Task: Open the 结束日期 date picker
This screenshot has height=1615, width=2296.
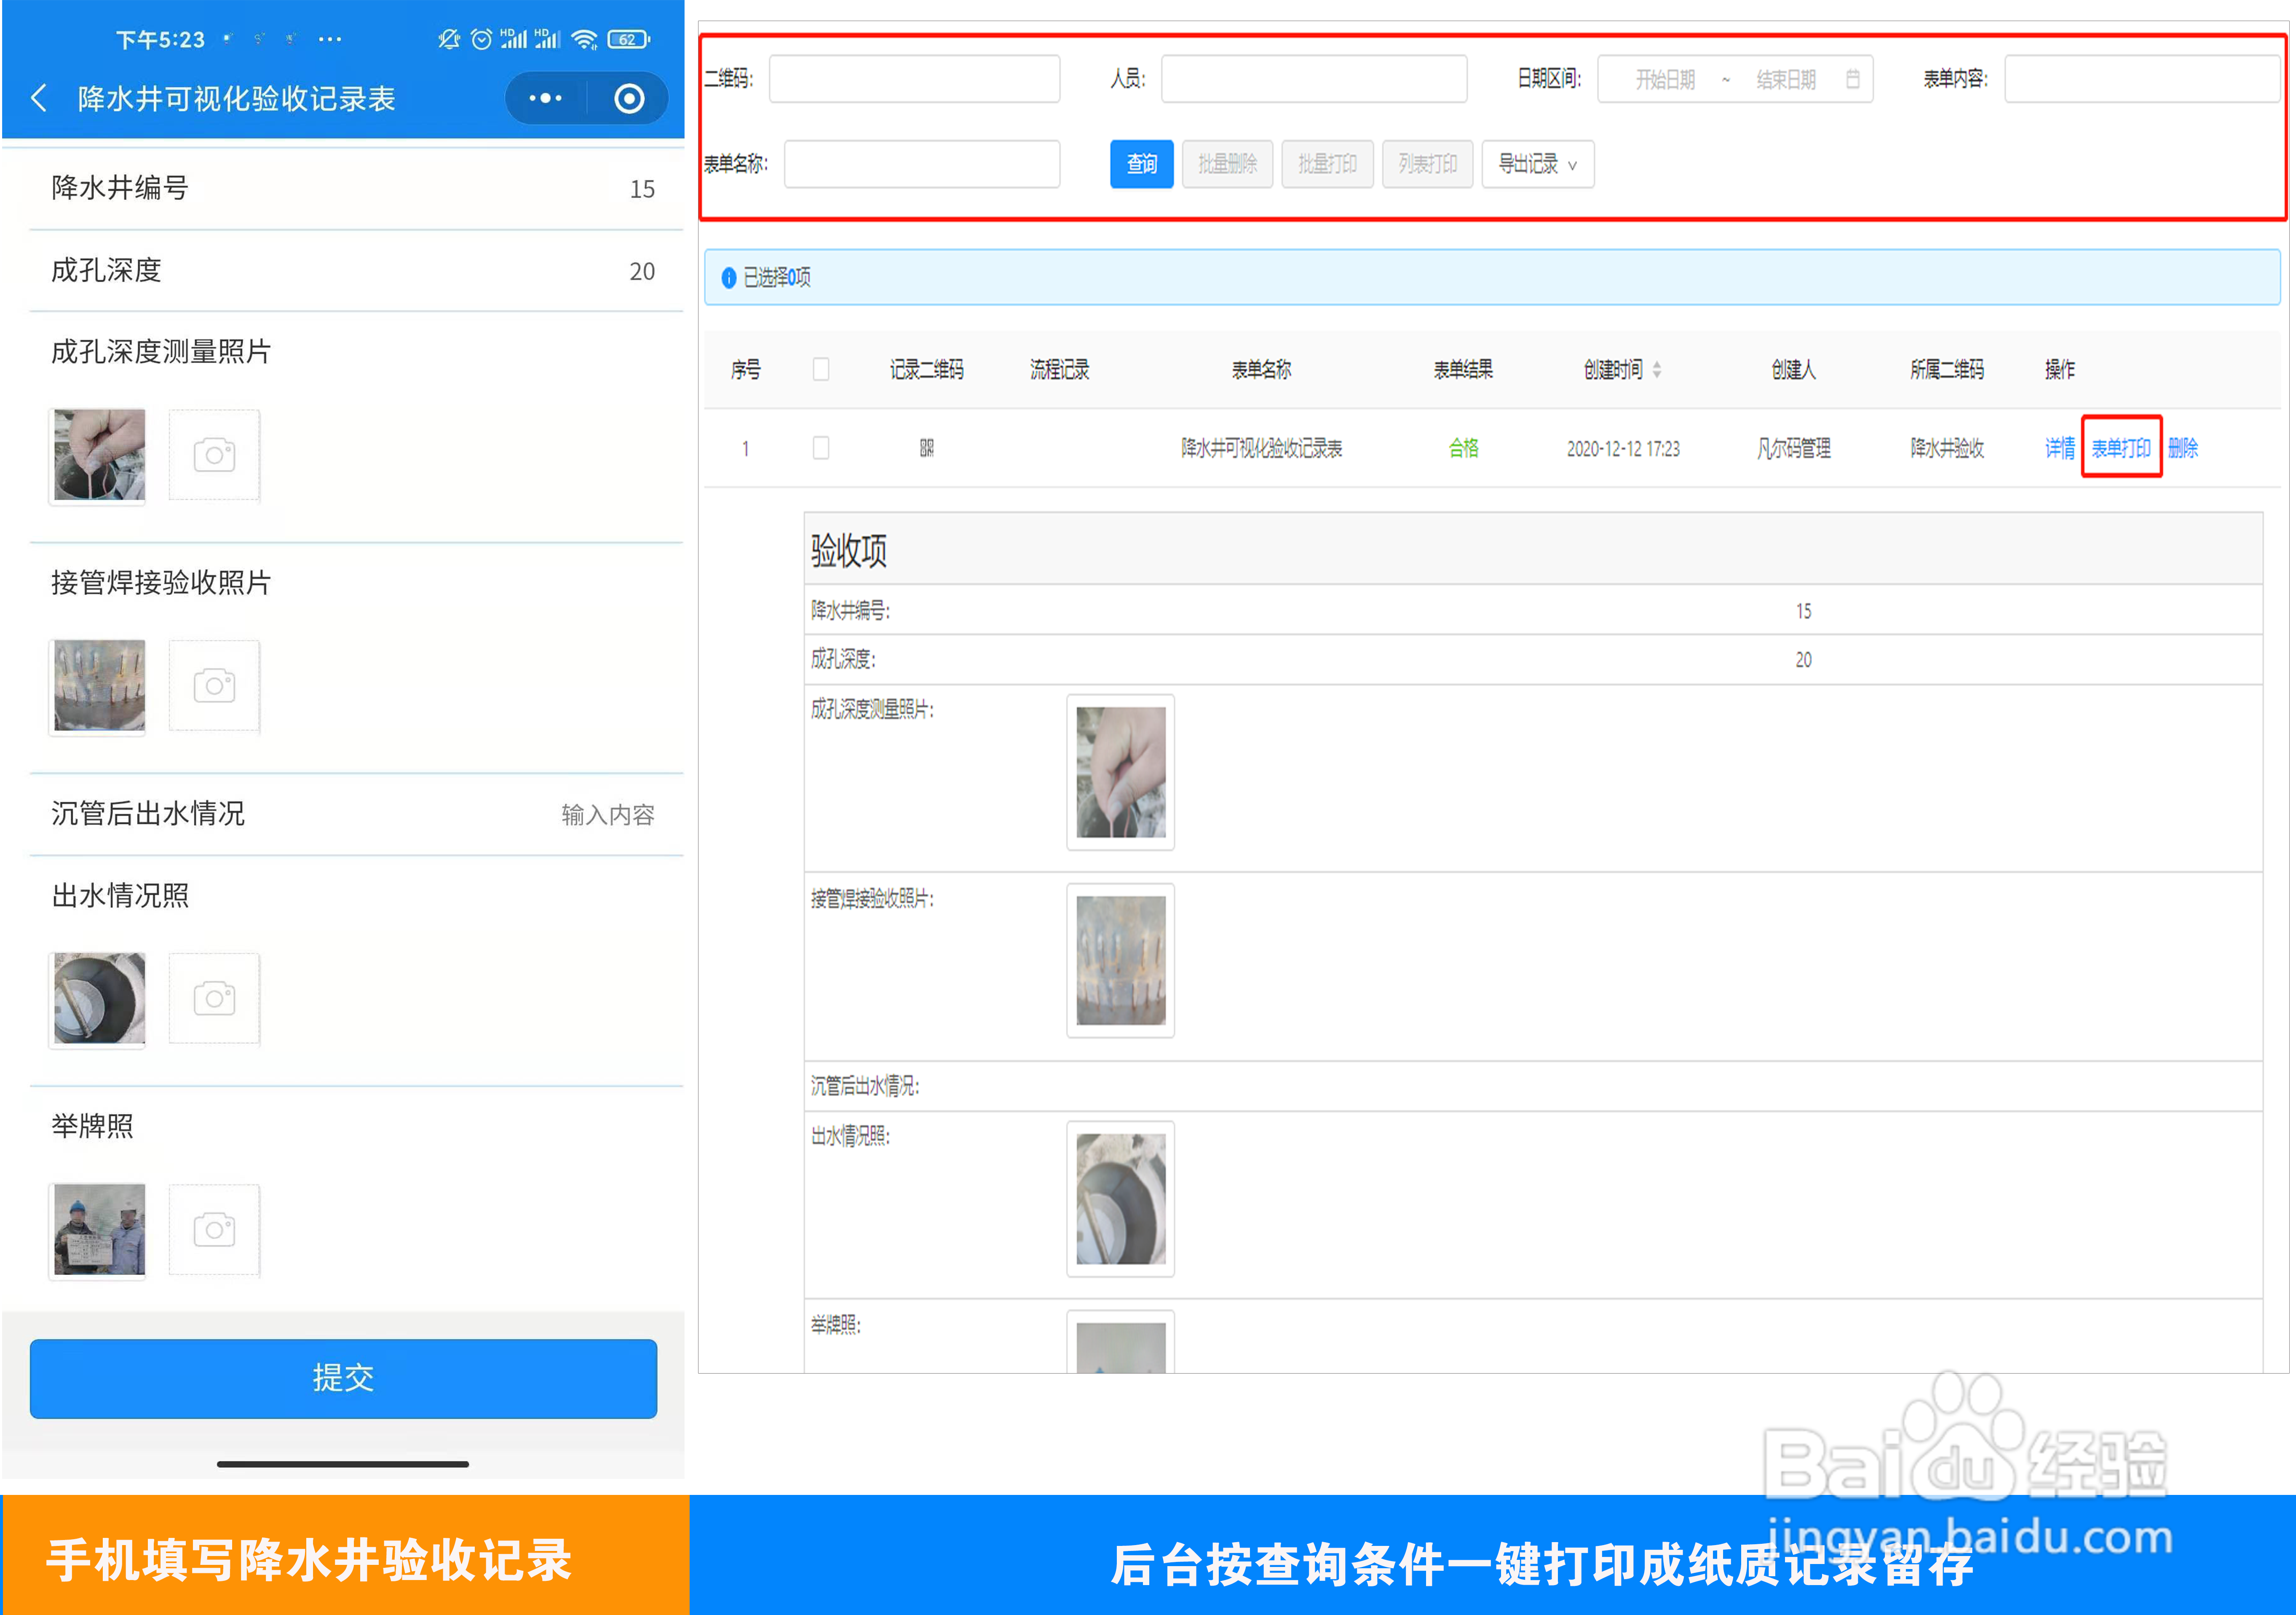Action: click(1786, 79)
